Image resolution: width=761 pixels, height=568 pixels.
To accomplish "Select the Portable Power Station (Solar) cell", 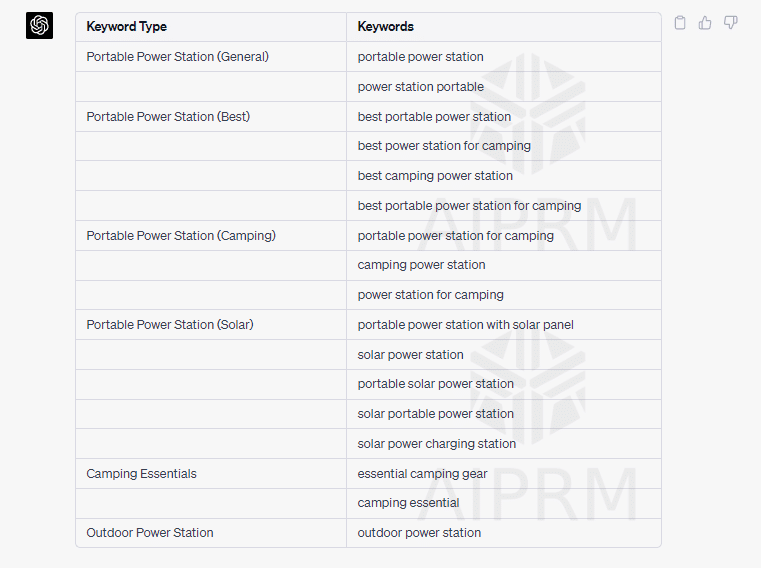I will click(x=170, y=325).
